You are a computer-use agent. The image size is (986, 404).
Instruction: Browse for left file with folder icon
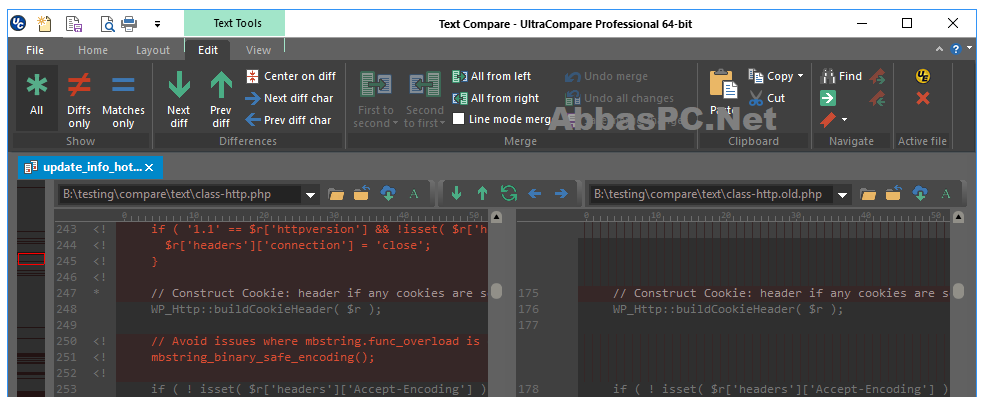[336, 194]
